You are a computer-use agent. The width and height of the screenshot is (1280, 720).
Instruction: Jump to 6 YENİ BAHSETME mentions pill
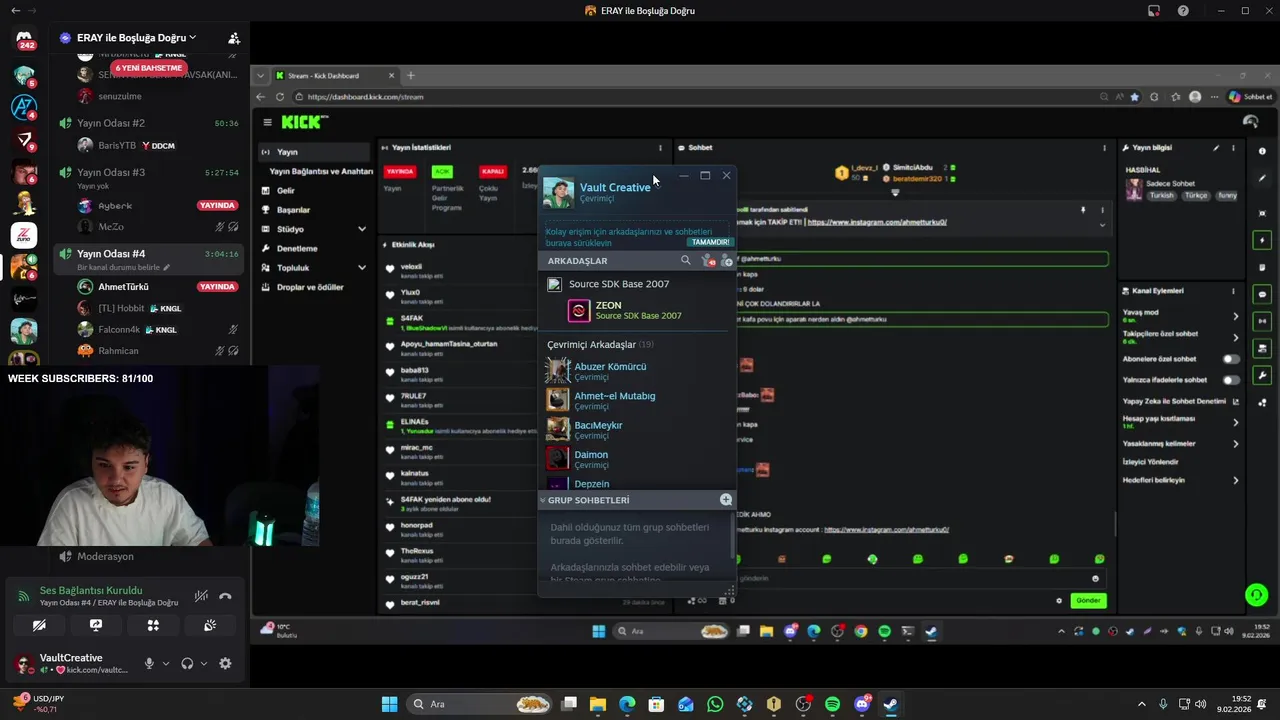[148, 68]
